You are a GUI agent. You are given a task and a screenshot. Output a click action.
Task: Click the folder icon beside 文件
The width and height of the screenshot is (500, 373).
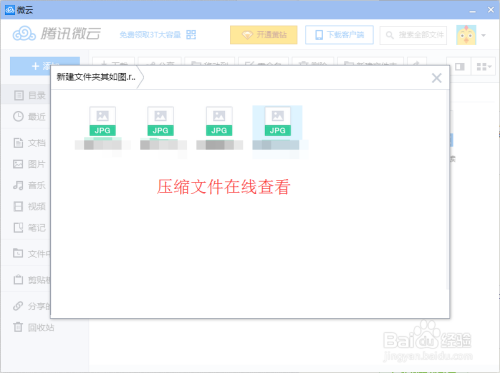click(x=18, y=253)
